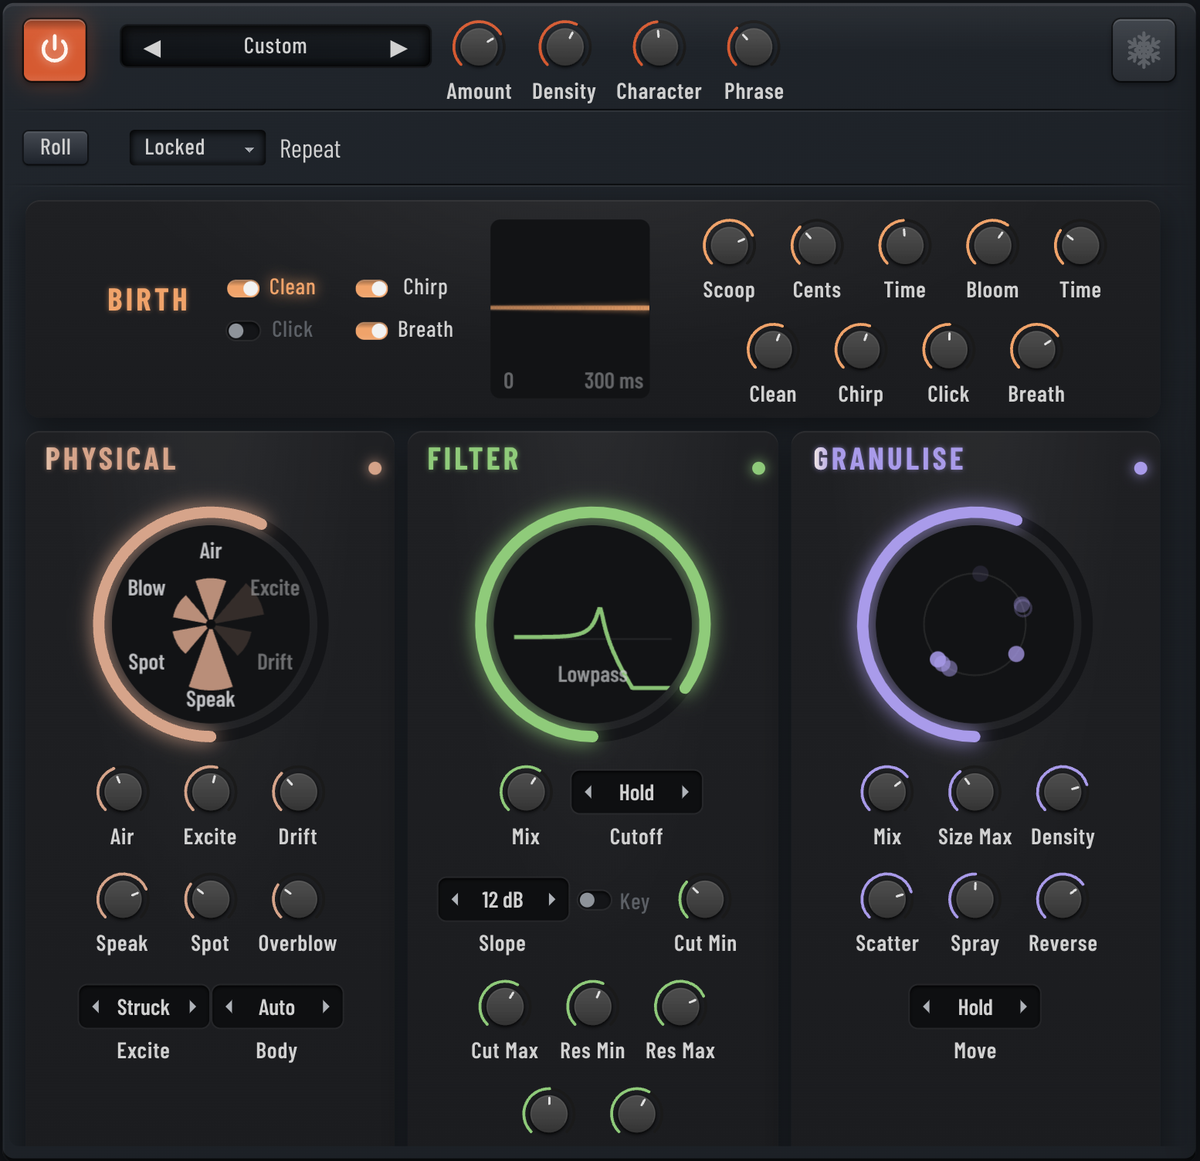Turn off the Breath toggle switch

pyautogui.click(x=372, y=331)
